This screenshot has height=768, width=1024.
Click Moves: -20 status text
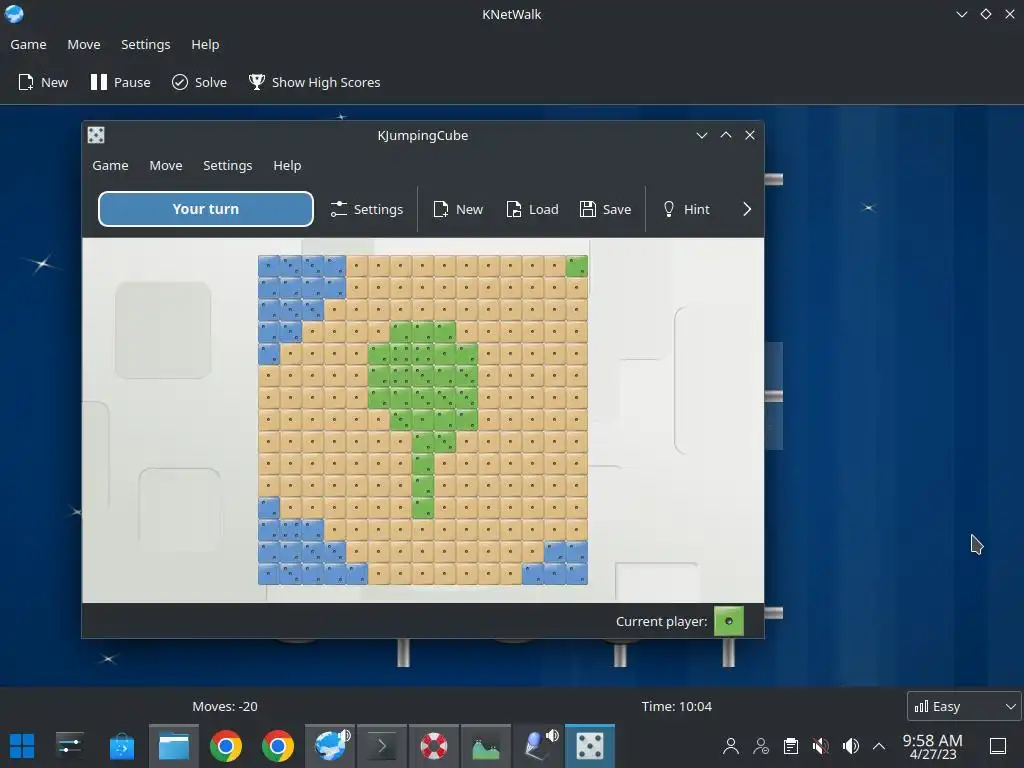pyautogui.click(x=225, y=706)
